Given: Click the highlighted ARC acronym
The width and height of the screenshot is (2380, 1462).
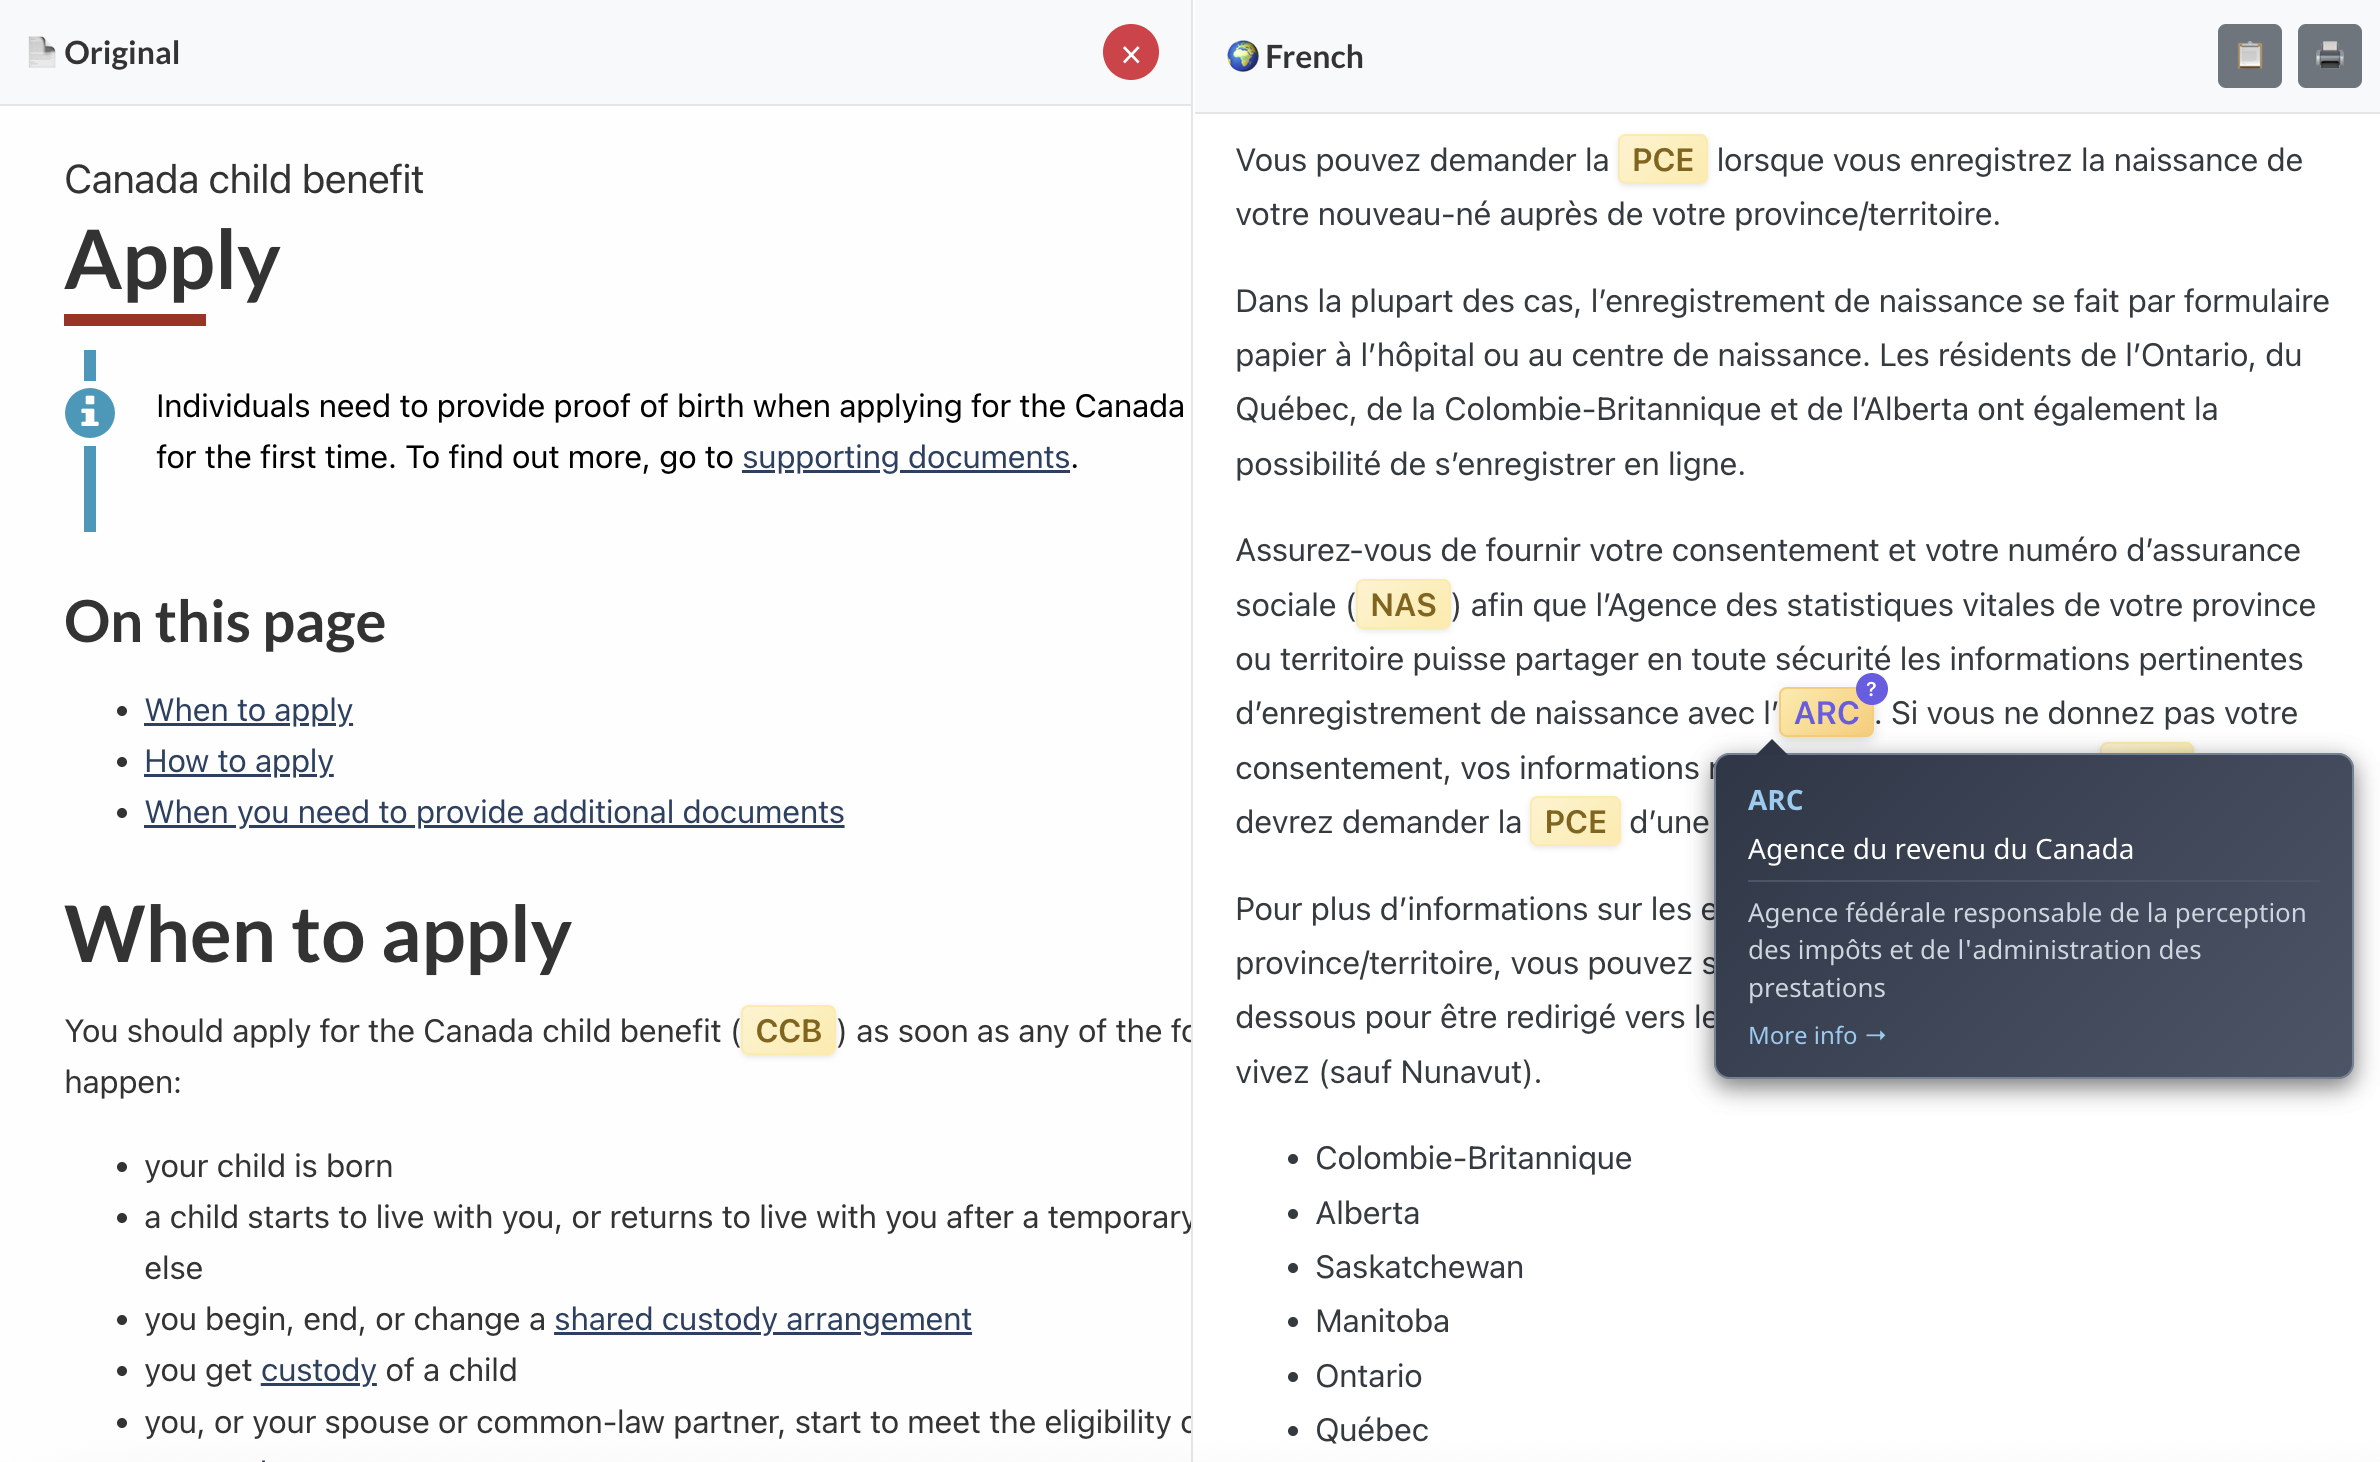Looking at the screenshot, I should click(1825, 713).
